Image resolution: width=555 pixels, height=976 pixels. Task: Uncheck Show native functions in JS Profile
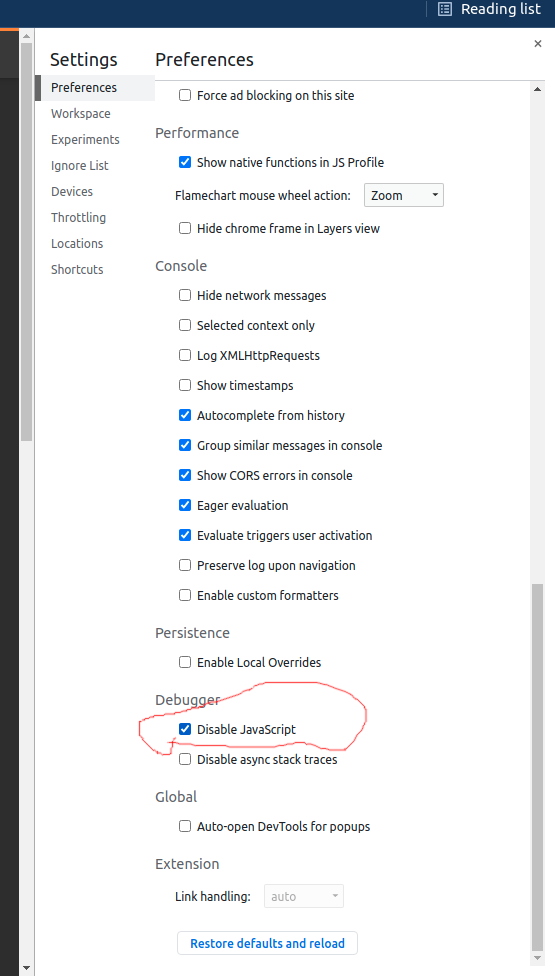click(185, 162)
